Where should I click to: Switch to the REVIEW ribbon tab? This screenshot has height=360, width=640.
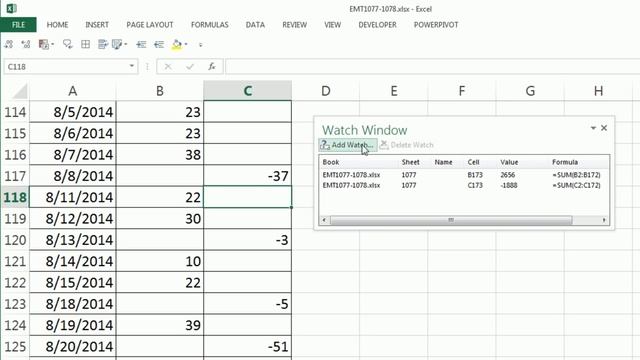point(295,24)
